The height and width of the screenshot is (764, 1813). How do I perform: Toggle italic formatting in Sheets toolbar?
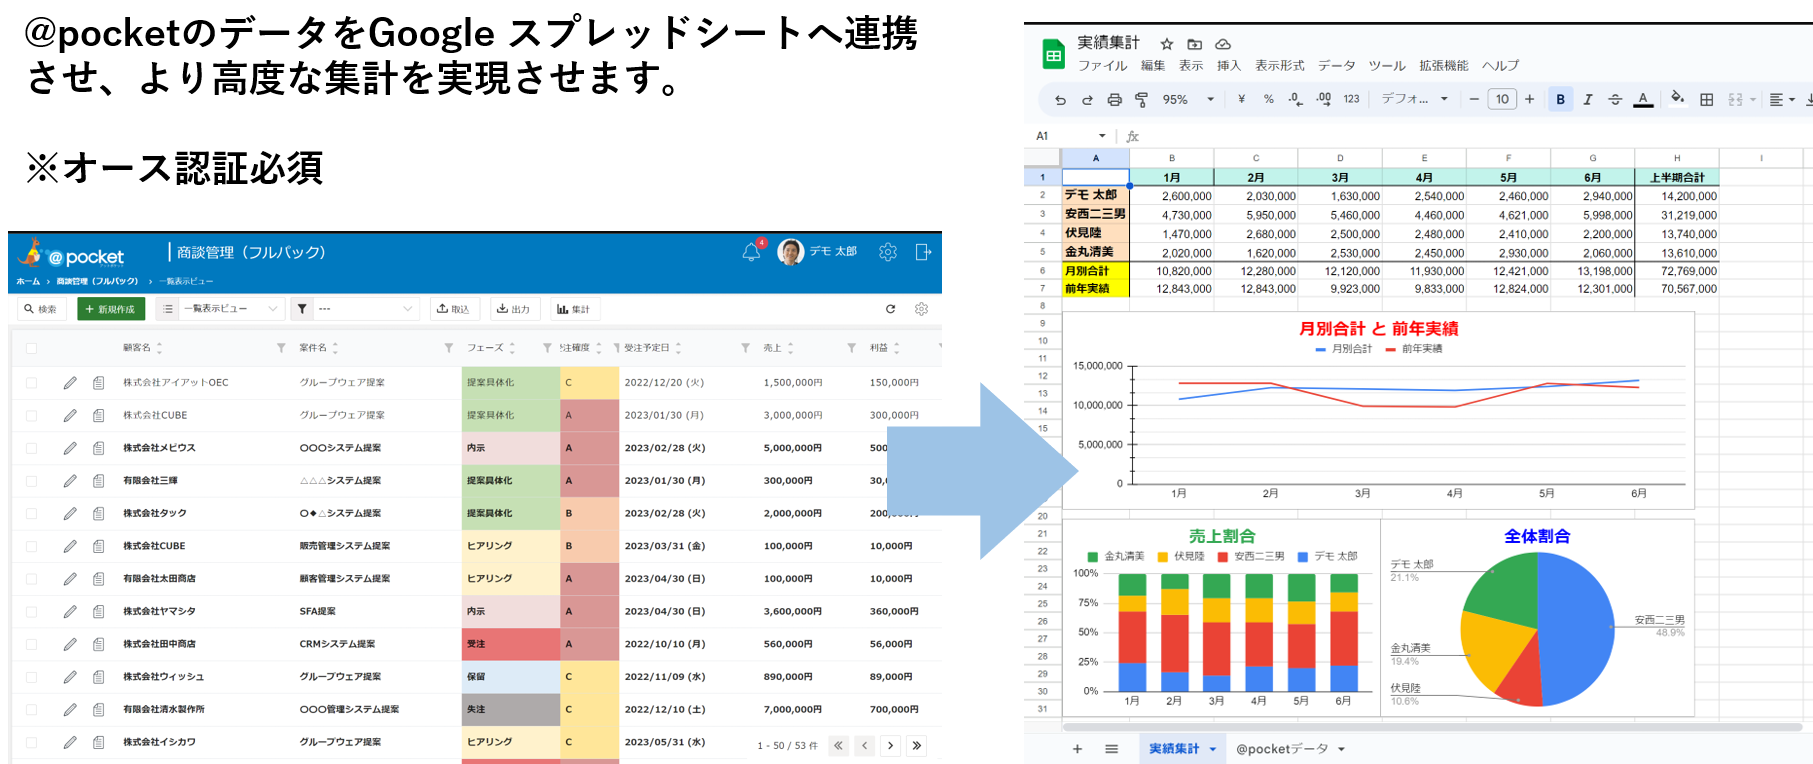coord(1587,99)
